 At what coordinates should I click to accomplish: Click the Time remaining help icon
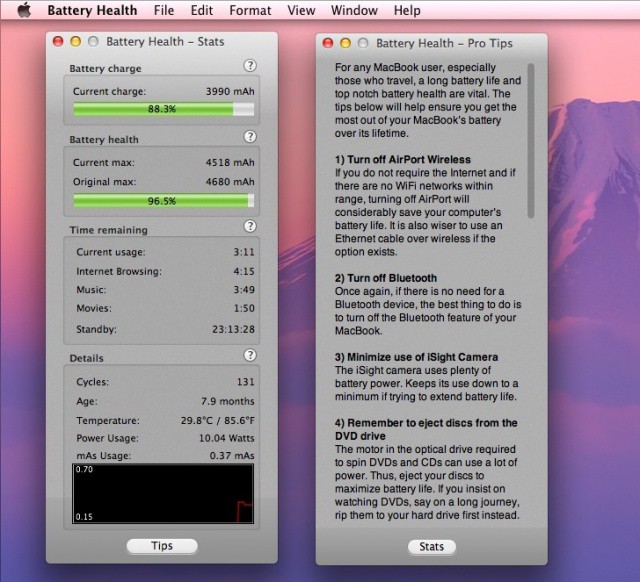pyautogui.click(x=250, y=226)
